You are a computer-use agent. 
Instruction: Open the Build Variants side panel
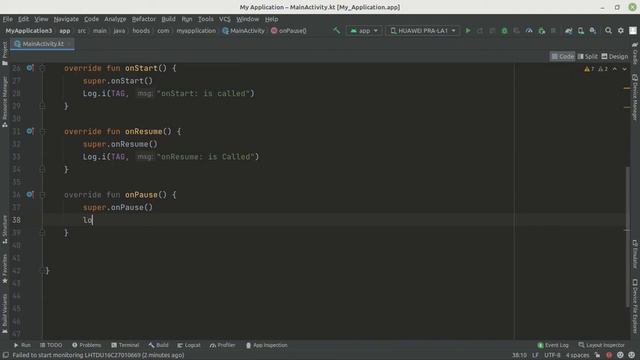[x=4, y=313]
